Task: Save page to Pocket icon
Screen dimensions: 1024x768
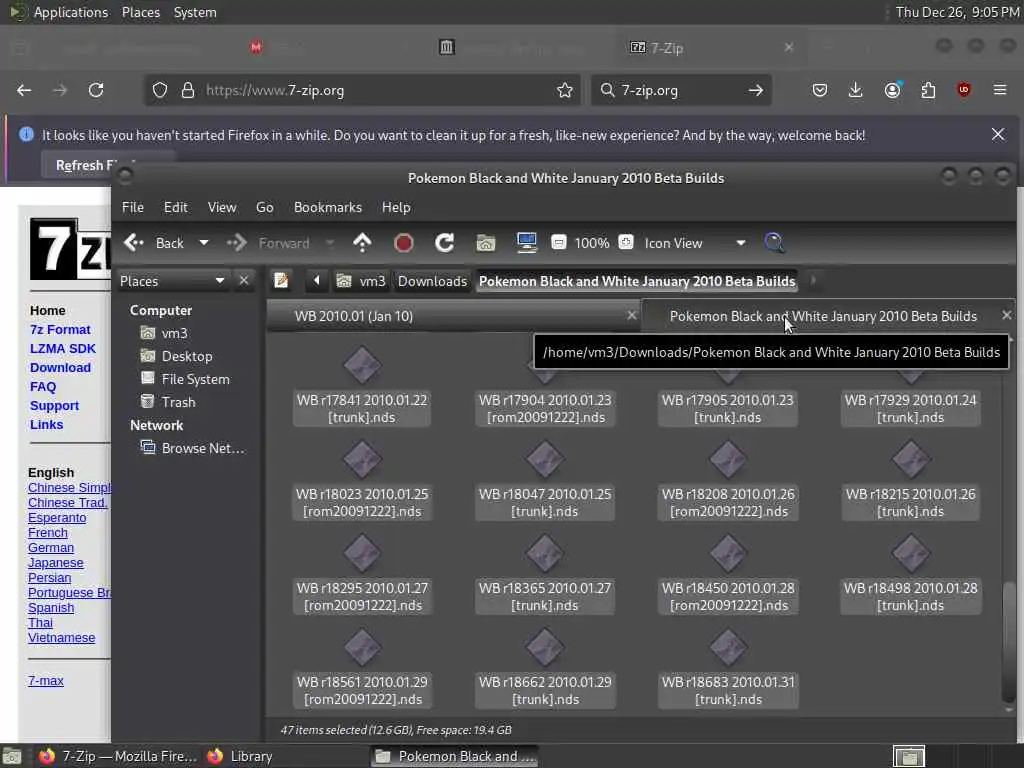Action: [x=820, y=90]
